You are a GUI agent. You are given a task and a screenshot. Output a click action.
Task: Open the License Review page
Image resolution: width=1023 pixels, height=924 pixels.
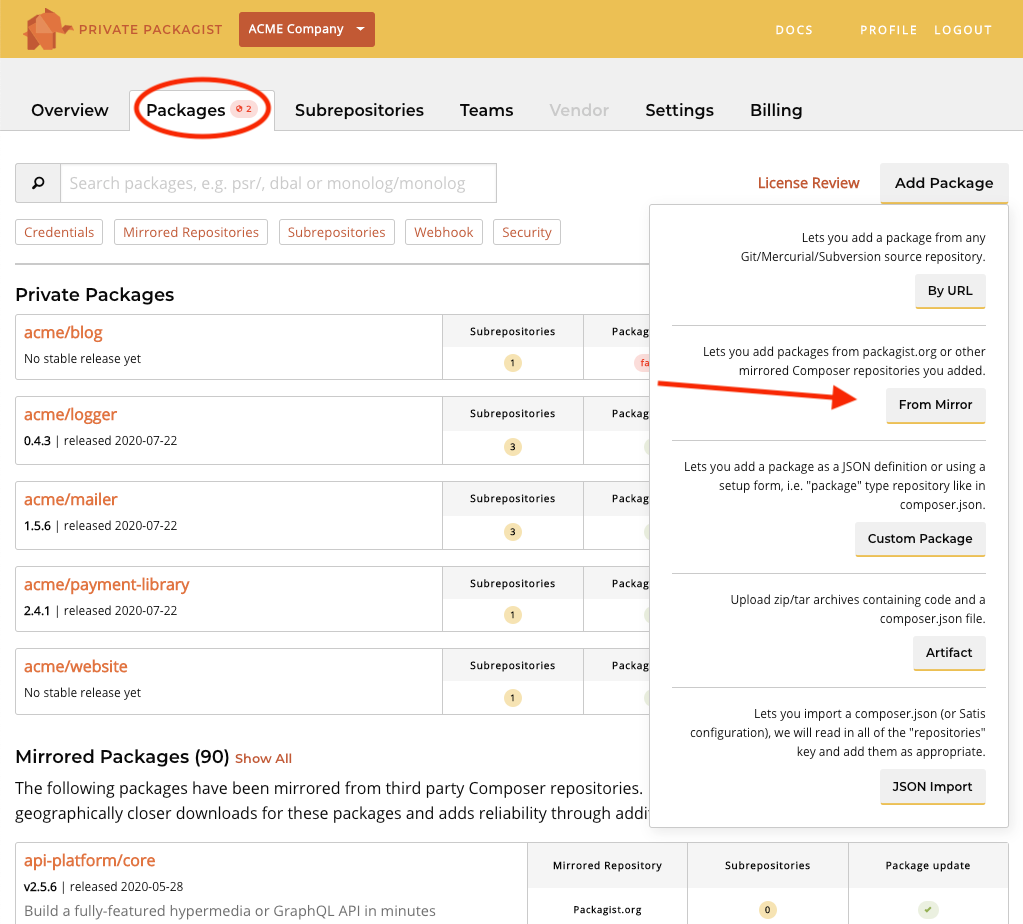click(808, 183)
